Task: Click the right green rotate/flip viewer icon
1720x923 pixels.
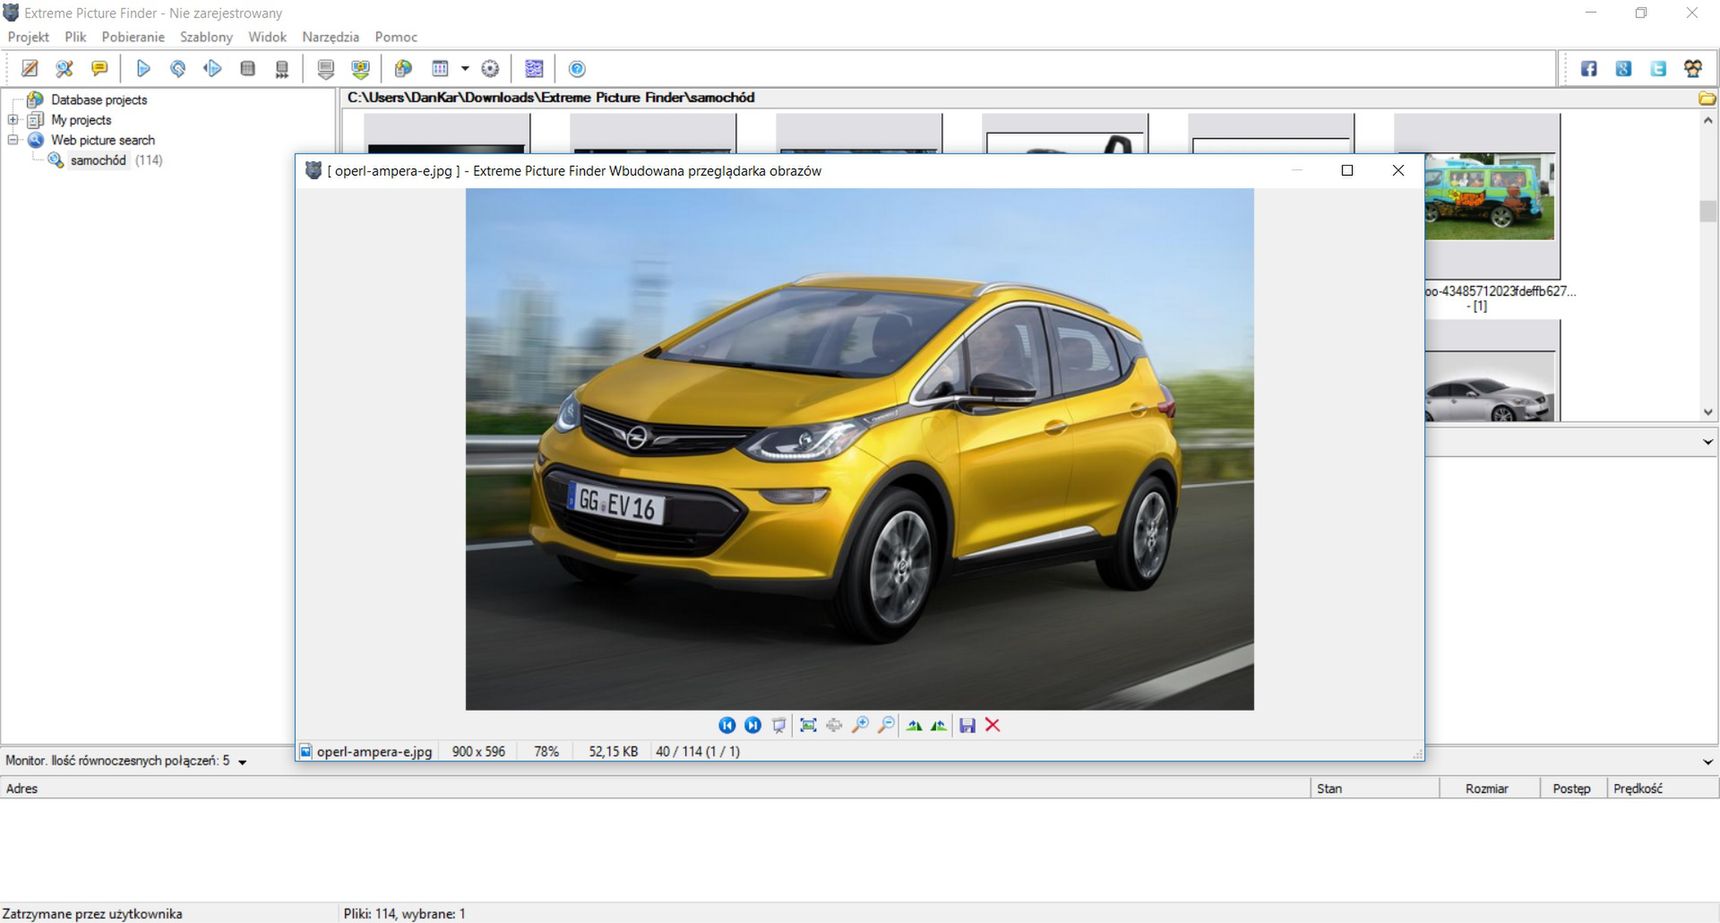Action: pyautogui.click(x=939, y=725)
